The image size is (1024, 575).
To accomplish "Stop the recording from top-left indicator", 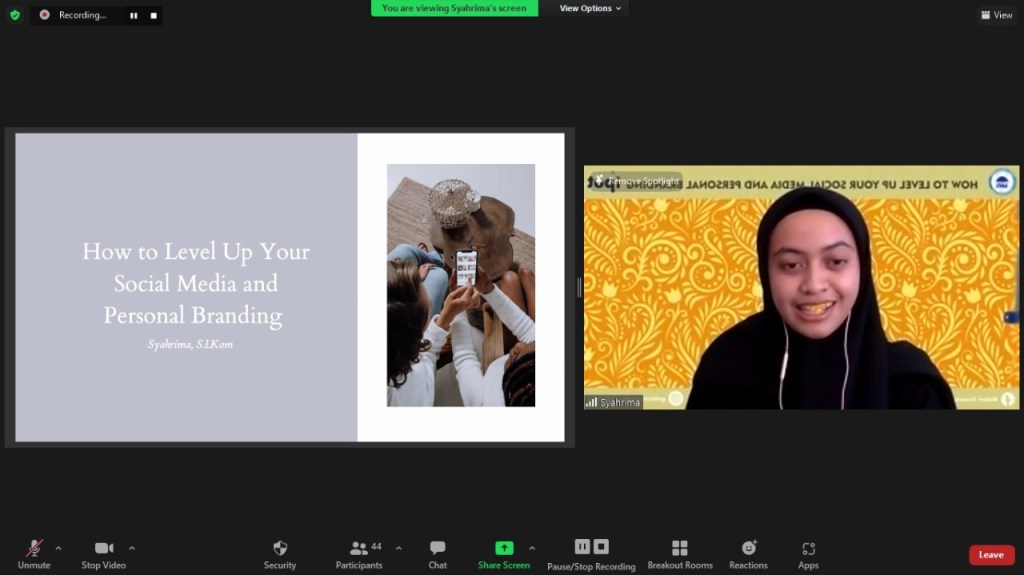I will 153,16.
